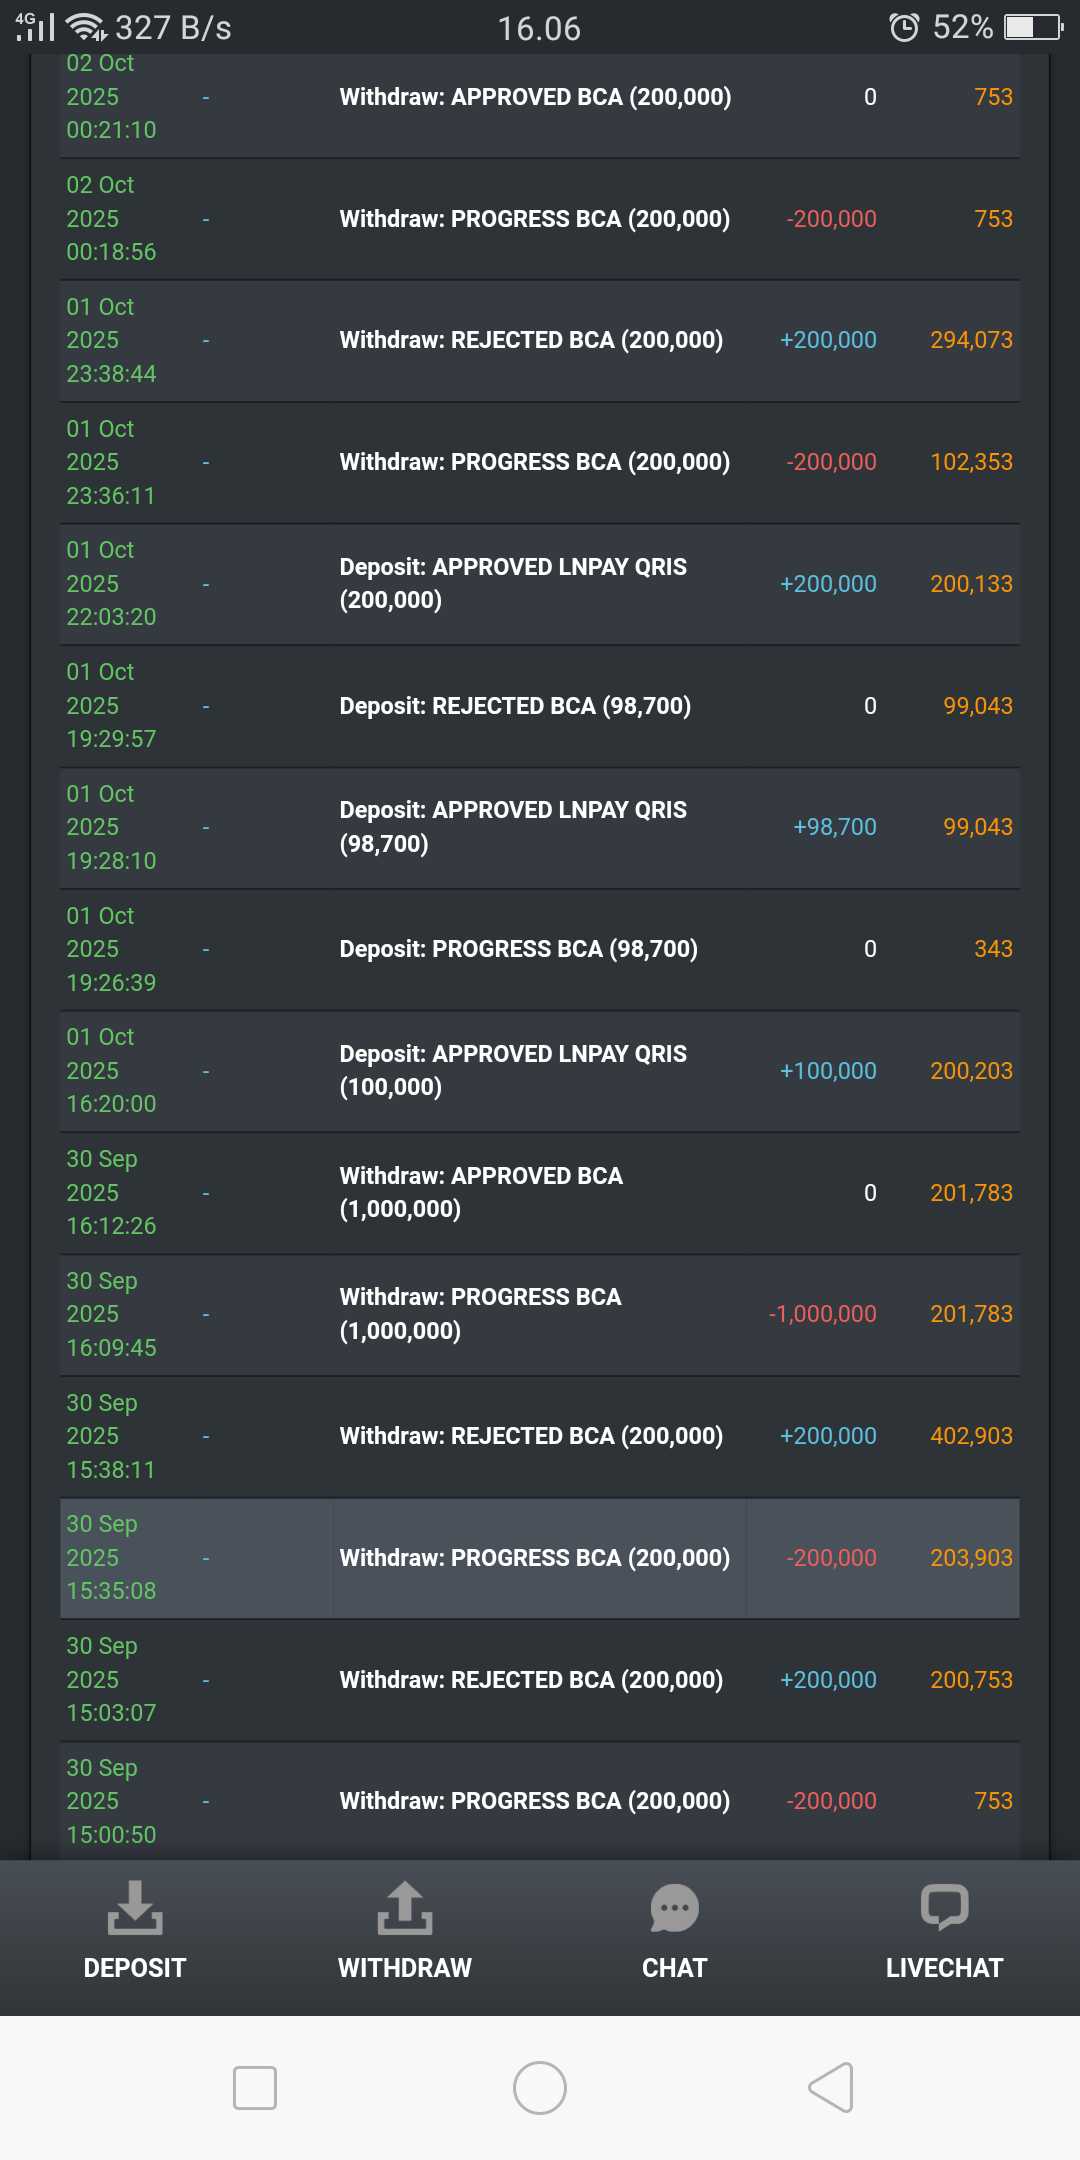1080x2160 pixels.
Task: Tap the WITHDRAW label in bottom bar
Action: [x=405, y=1968]
